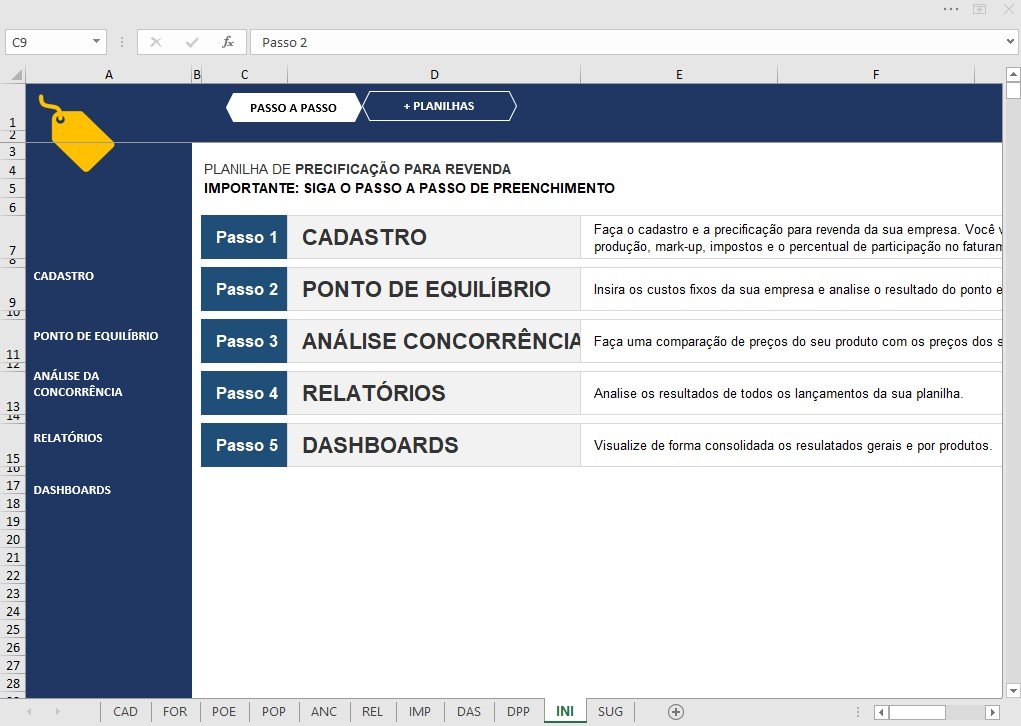Viewport: 1021px width, 726px height.
Task: Switch to the CAD sheet tab
Action: (x=125, y=712)
